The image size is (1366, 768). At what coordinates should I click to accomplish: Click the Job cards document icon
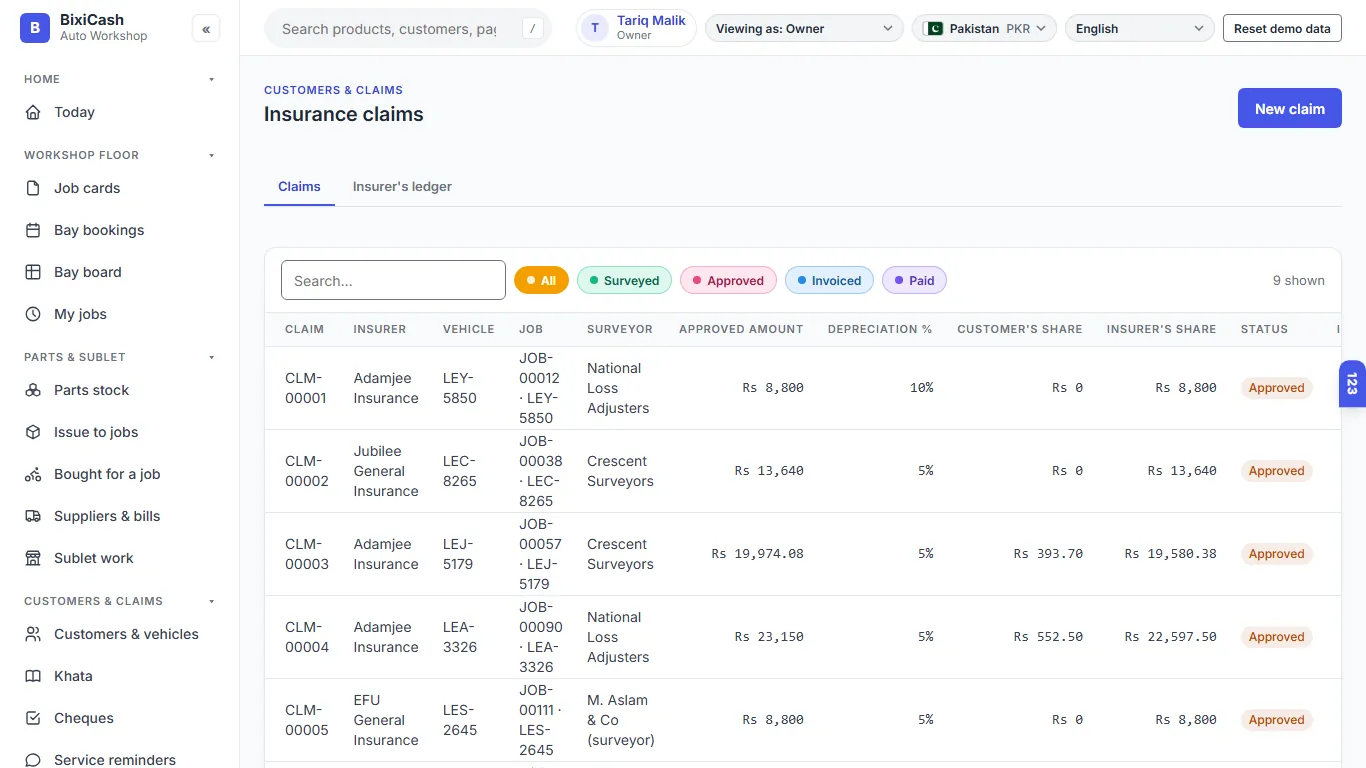click(33, 188)
